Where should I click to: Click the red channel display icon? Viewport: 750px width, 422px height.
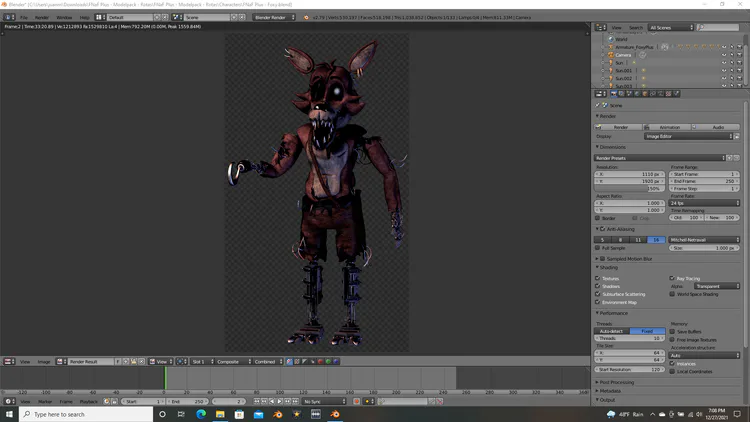(x=320, y=362)
